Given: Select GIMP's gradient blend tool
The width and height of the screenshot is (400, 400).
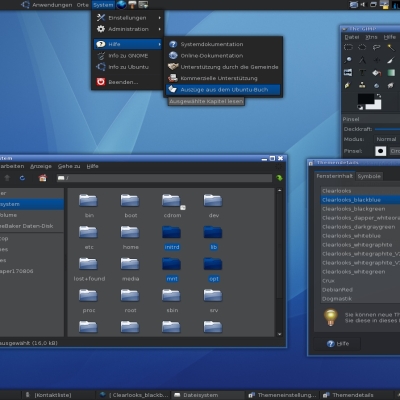Looking at the screenshot, I should point(391,72).
